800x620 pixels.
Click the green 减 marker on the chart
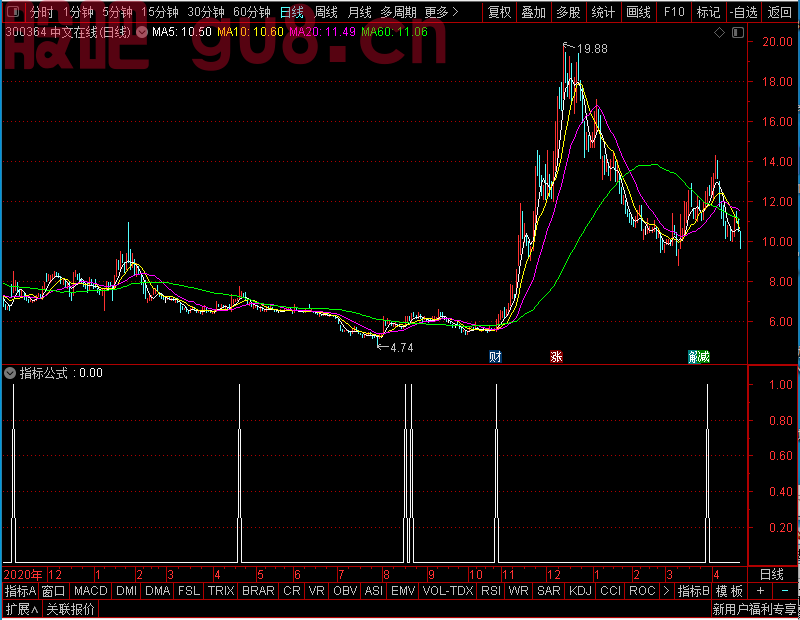tap(704, 357)
